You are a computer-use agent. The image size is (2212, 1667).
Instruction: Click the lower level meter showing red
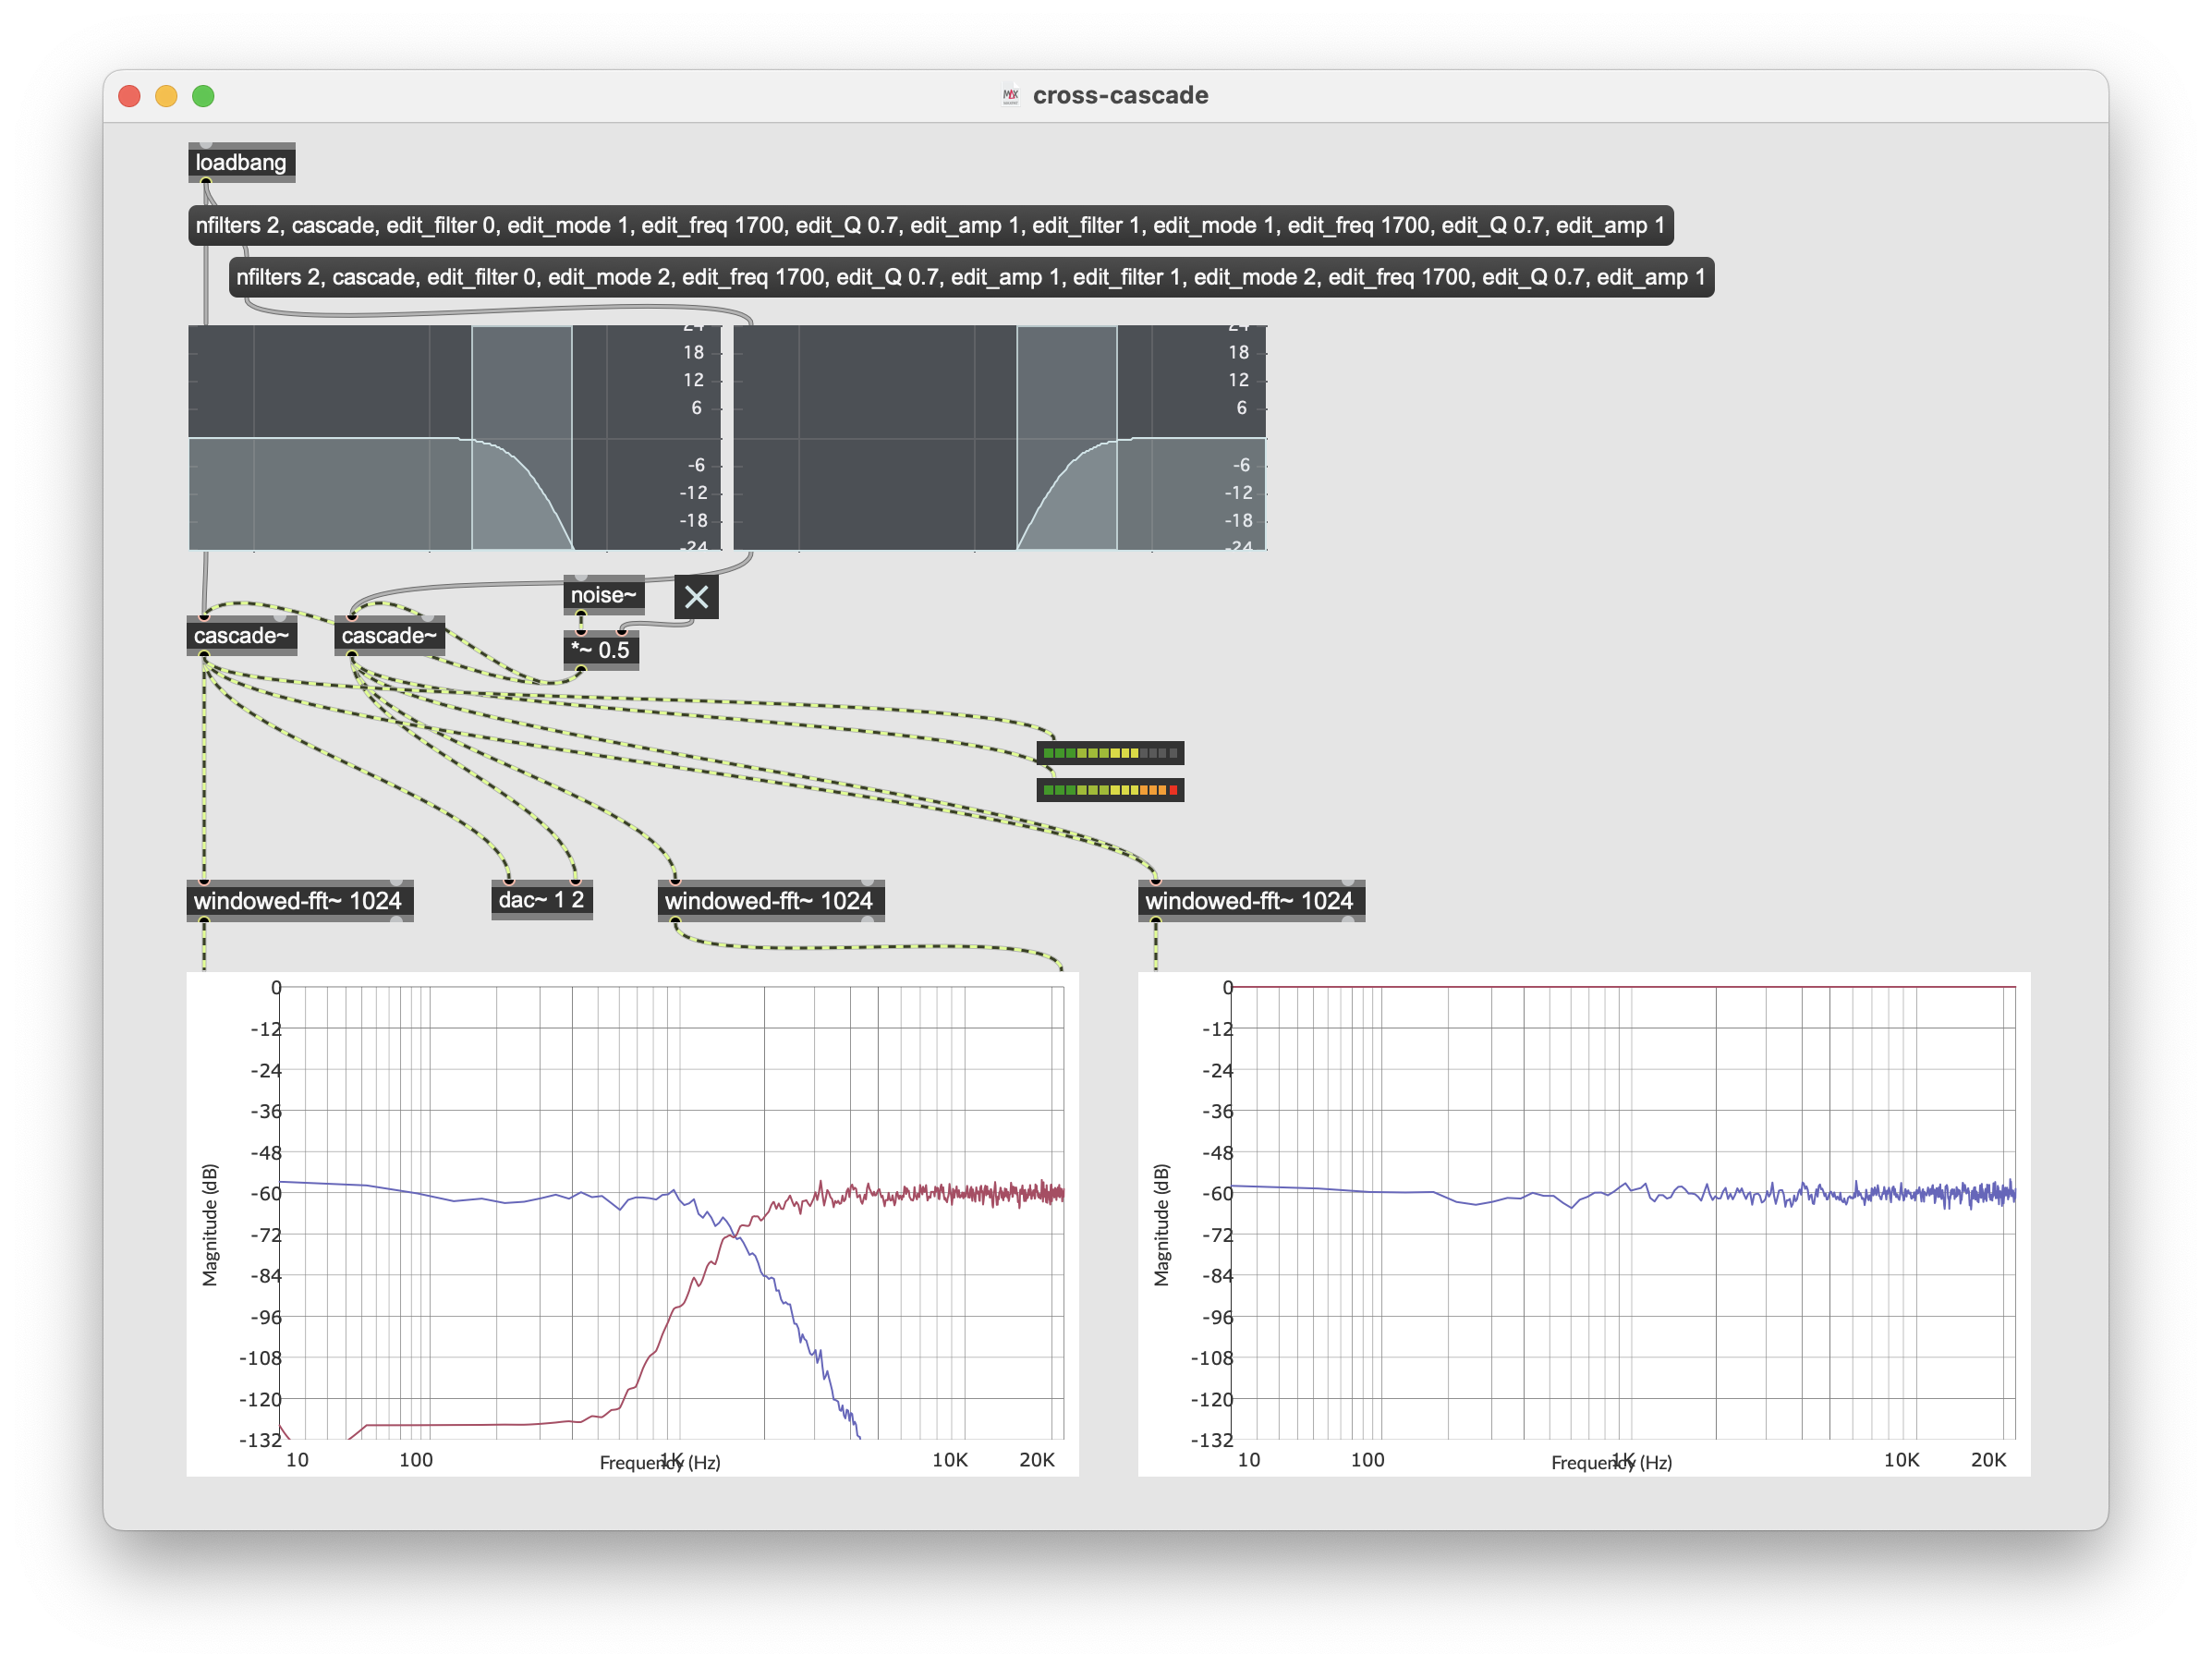pos(1110,790)
